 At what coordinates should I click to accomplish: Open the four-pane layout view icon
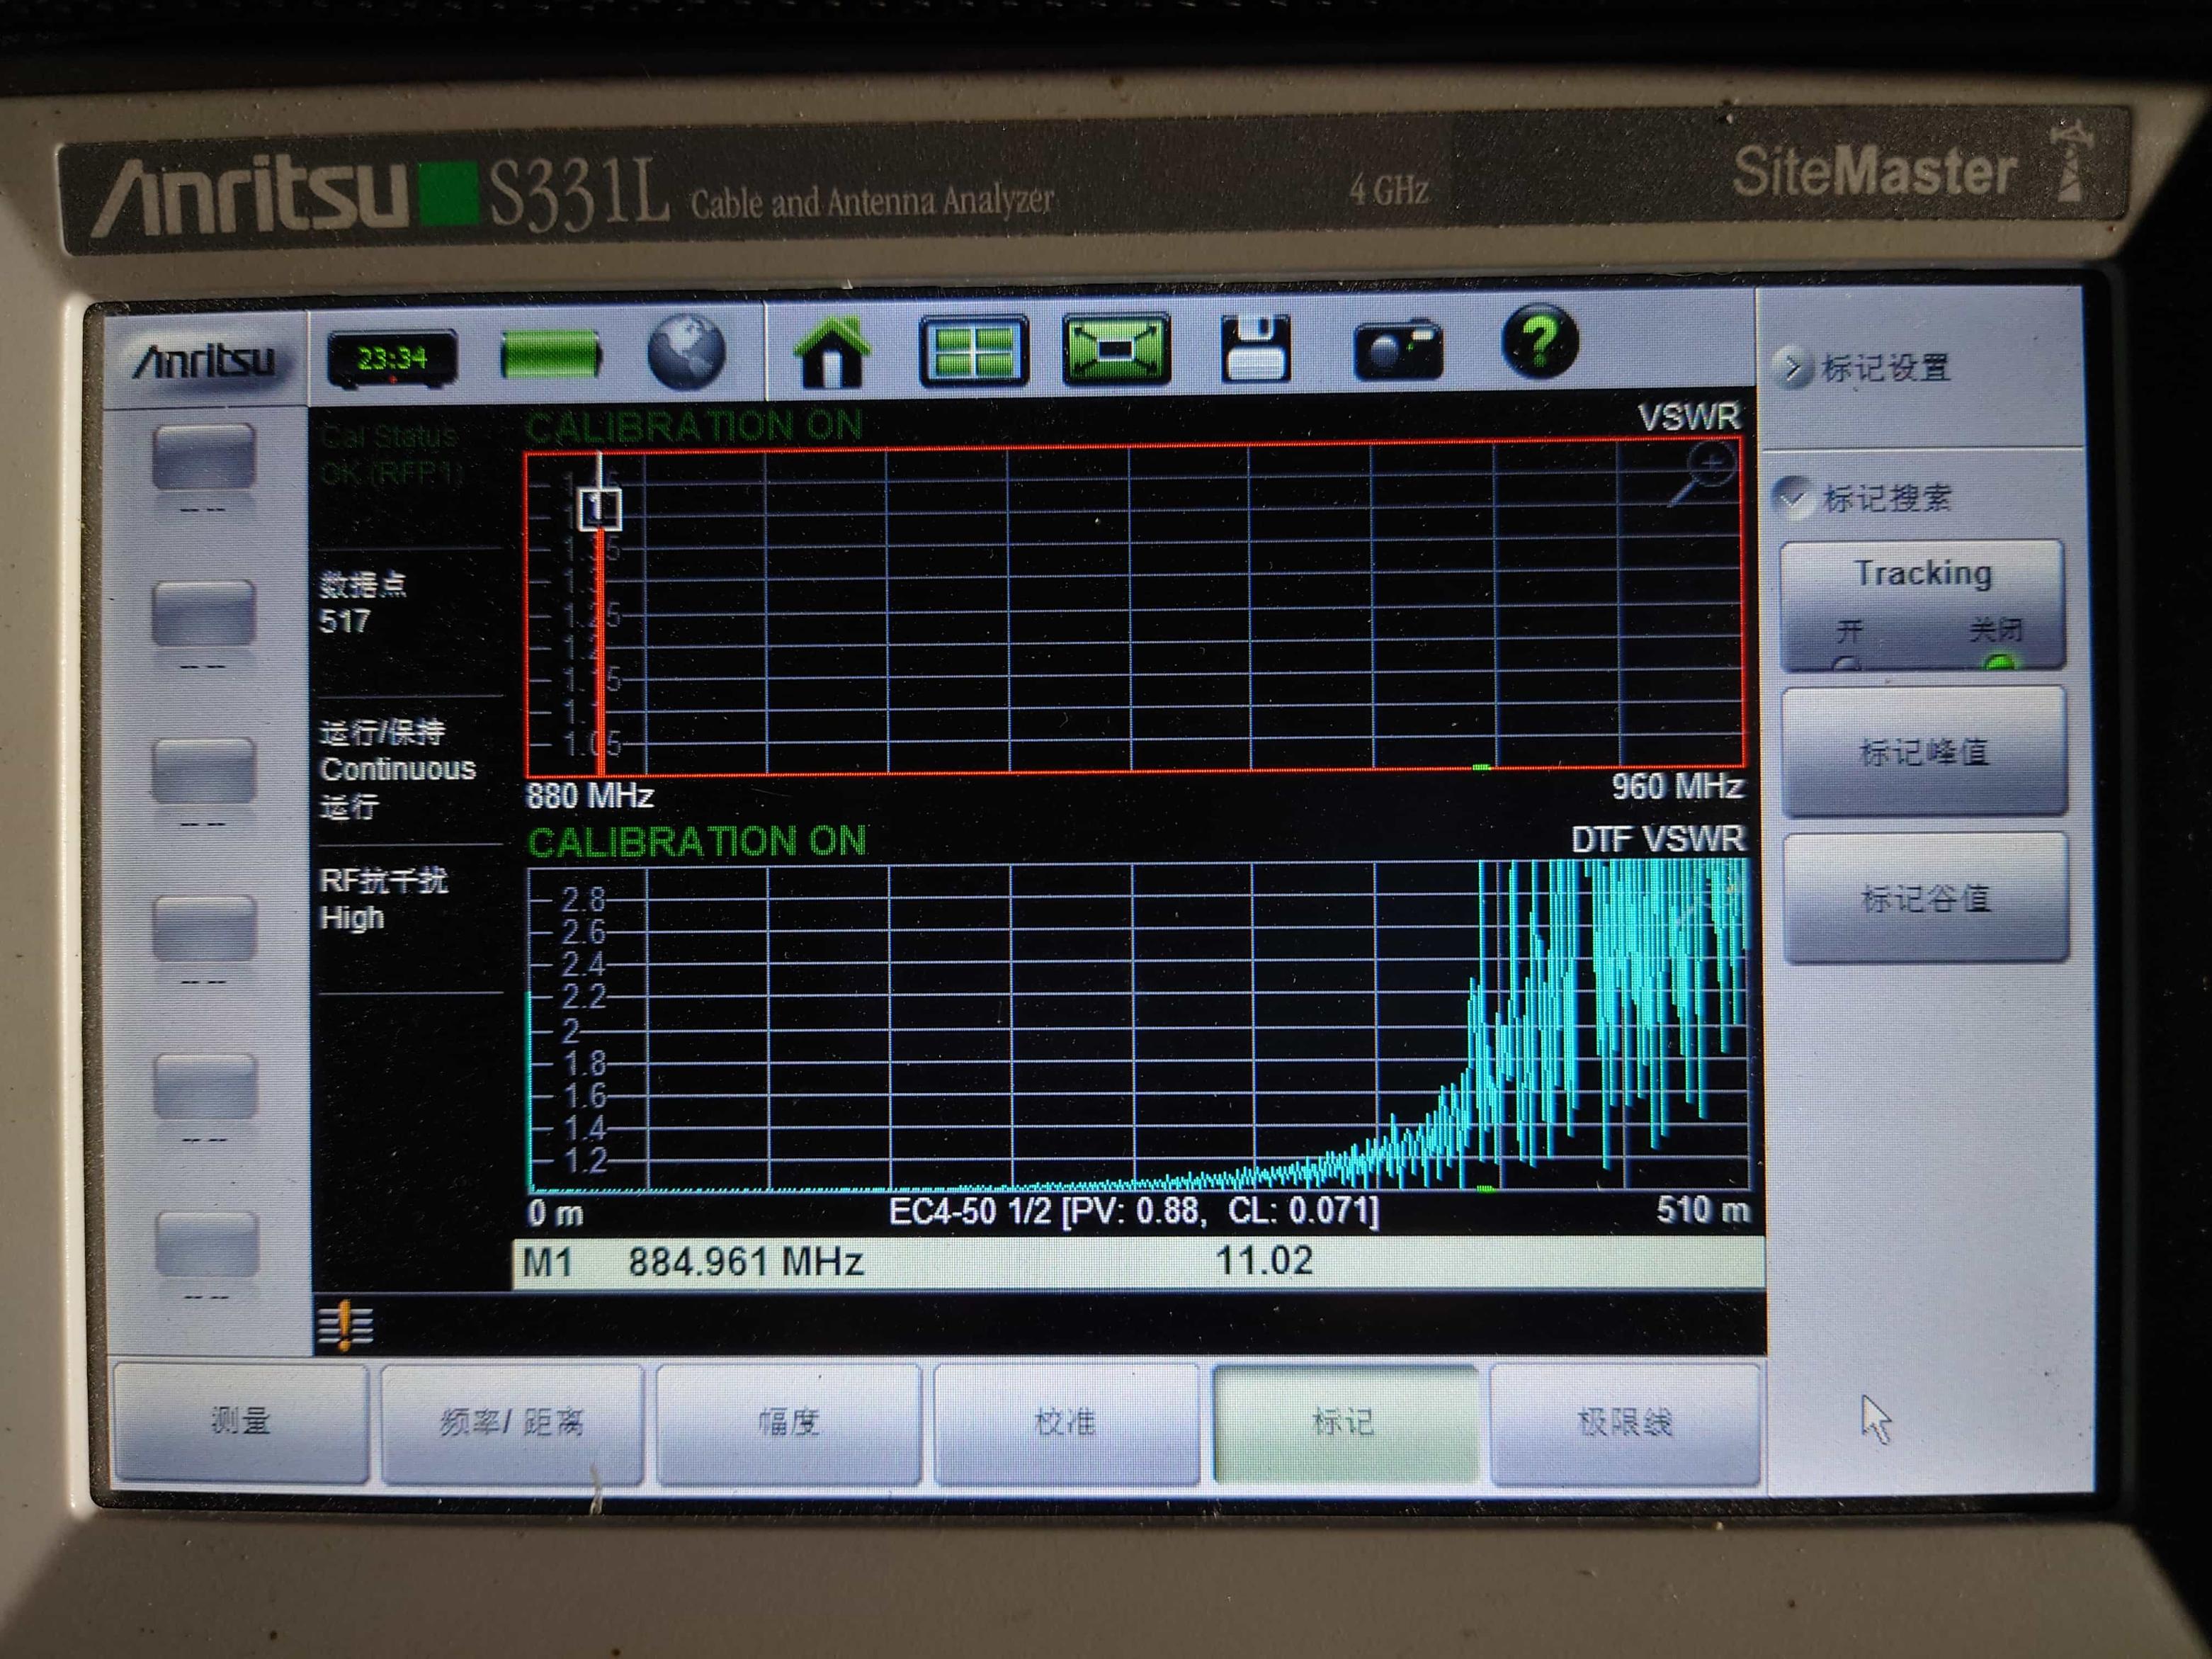(x=973, y=351)
